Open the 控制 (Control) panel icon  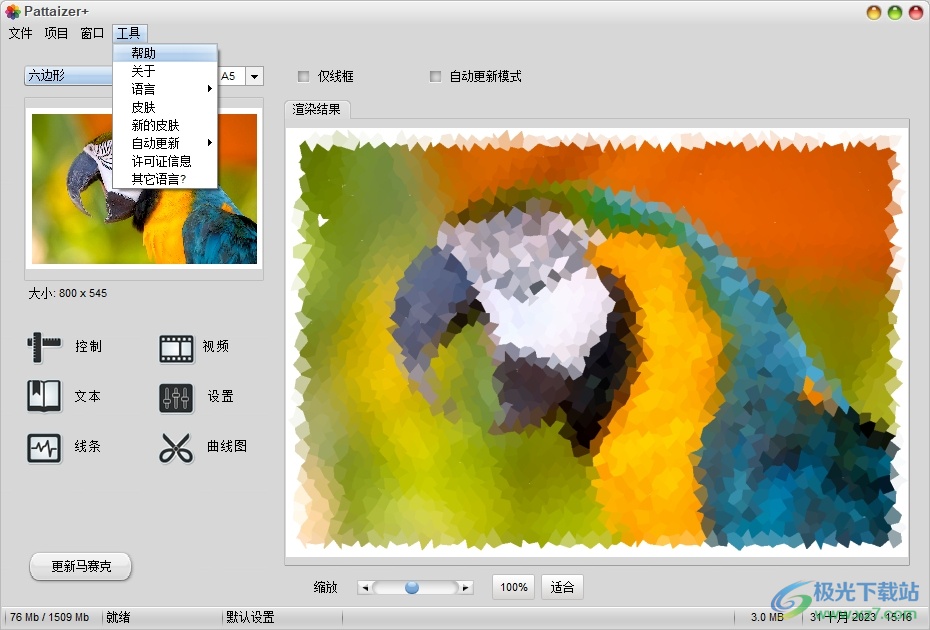click(x=44, y=347)
